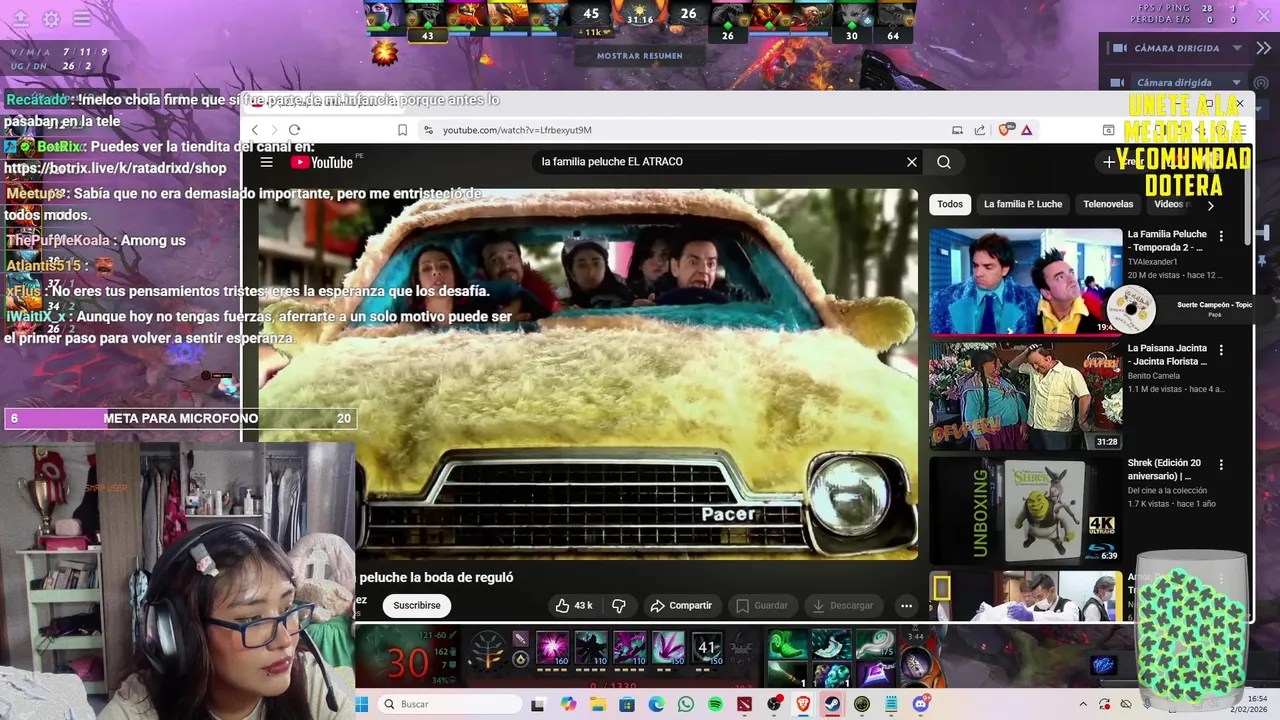Open the Brave Rewards triangle icon

coord(1026,130)
